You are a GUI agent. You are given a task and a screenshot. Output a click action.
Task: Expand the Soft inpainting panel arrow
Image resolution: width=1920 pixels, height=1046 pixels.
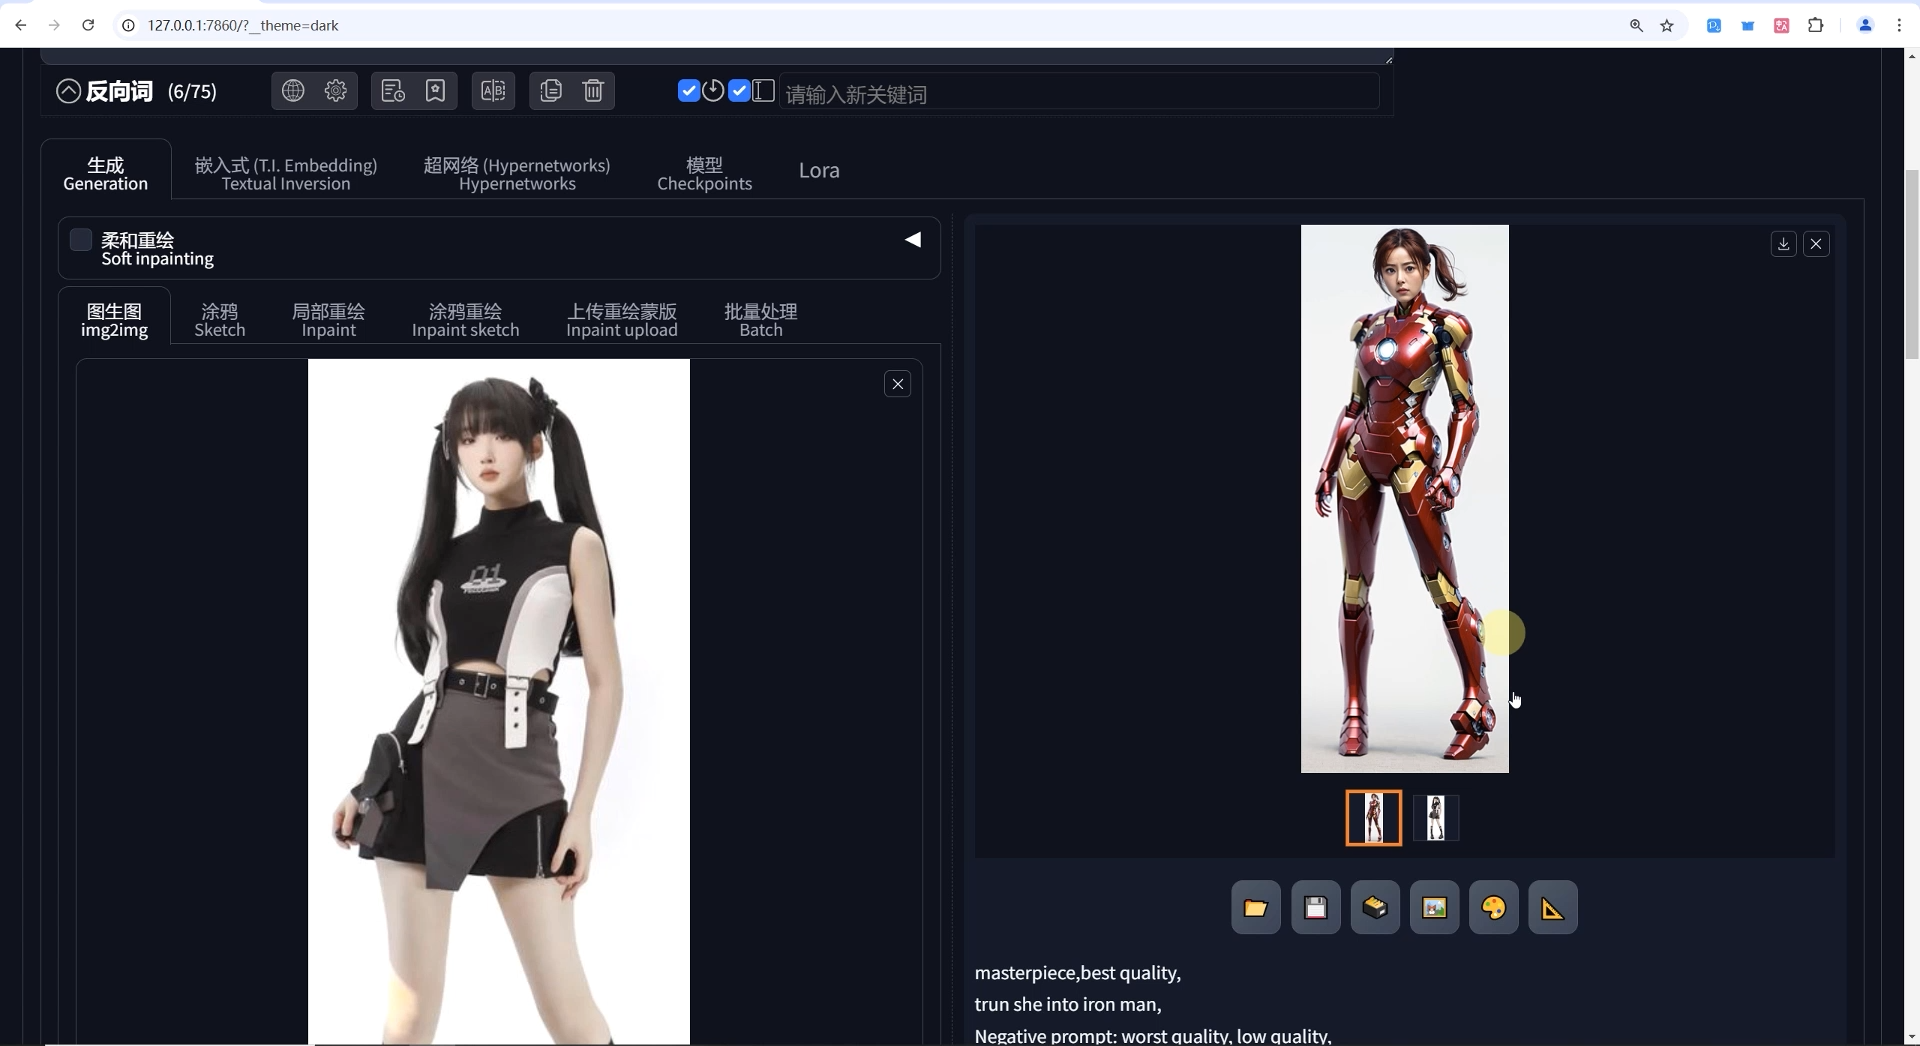tap(913, 240)
